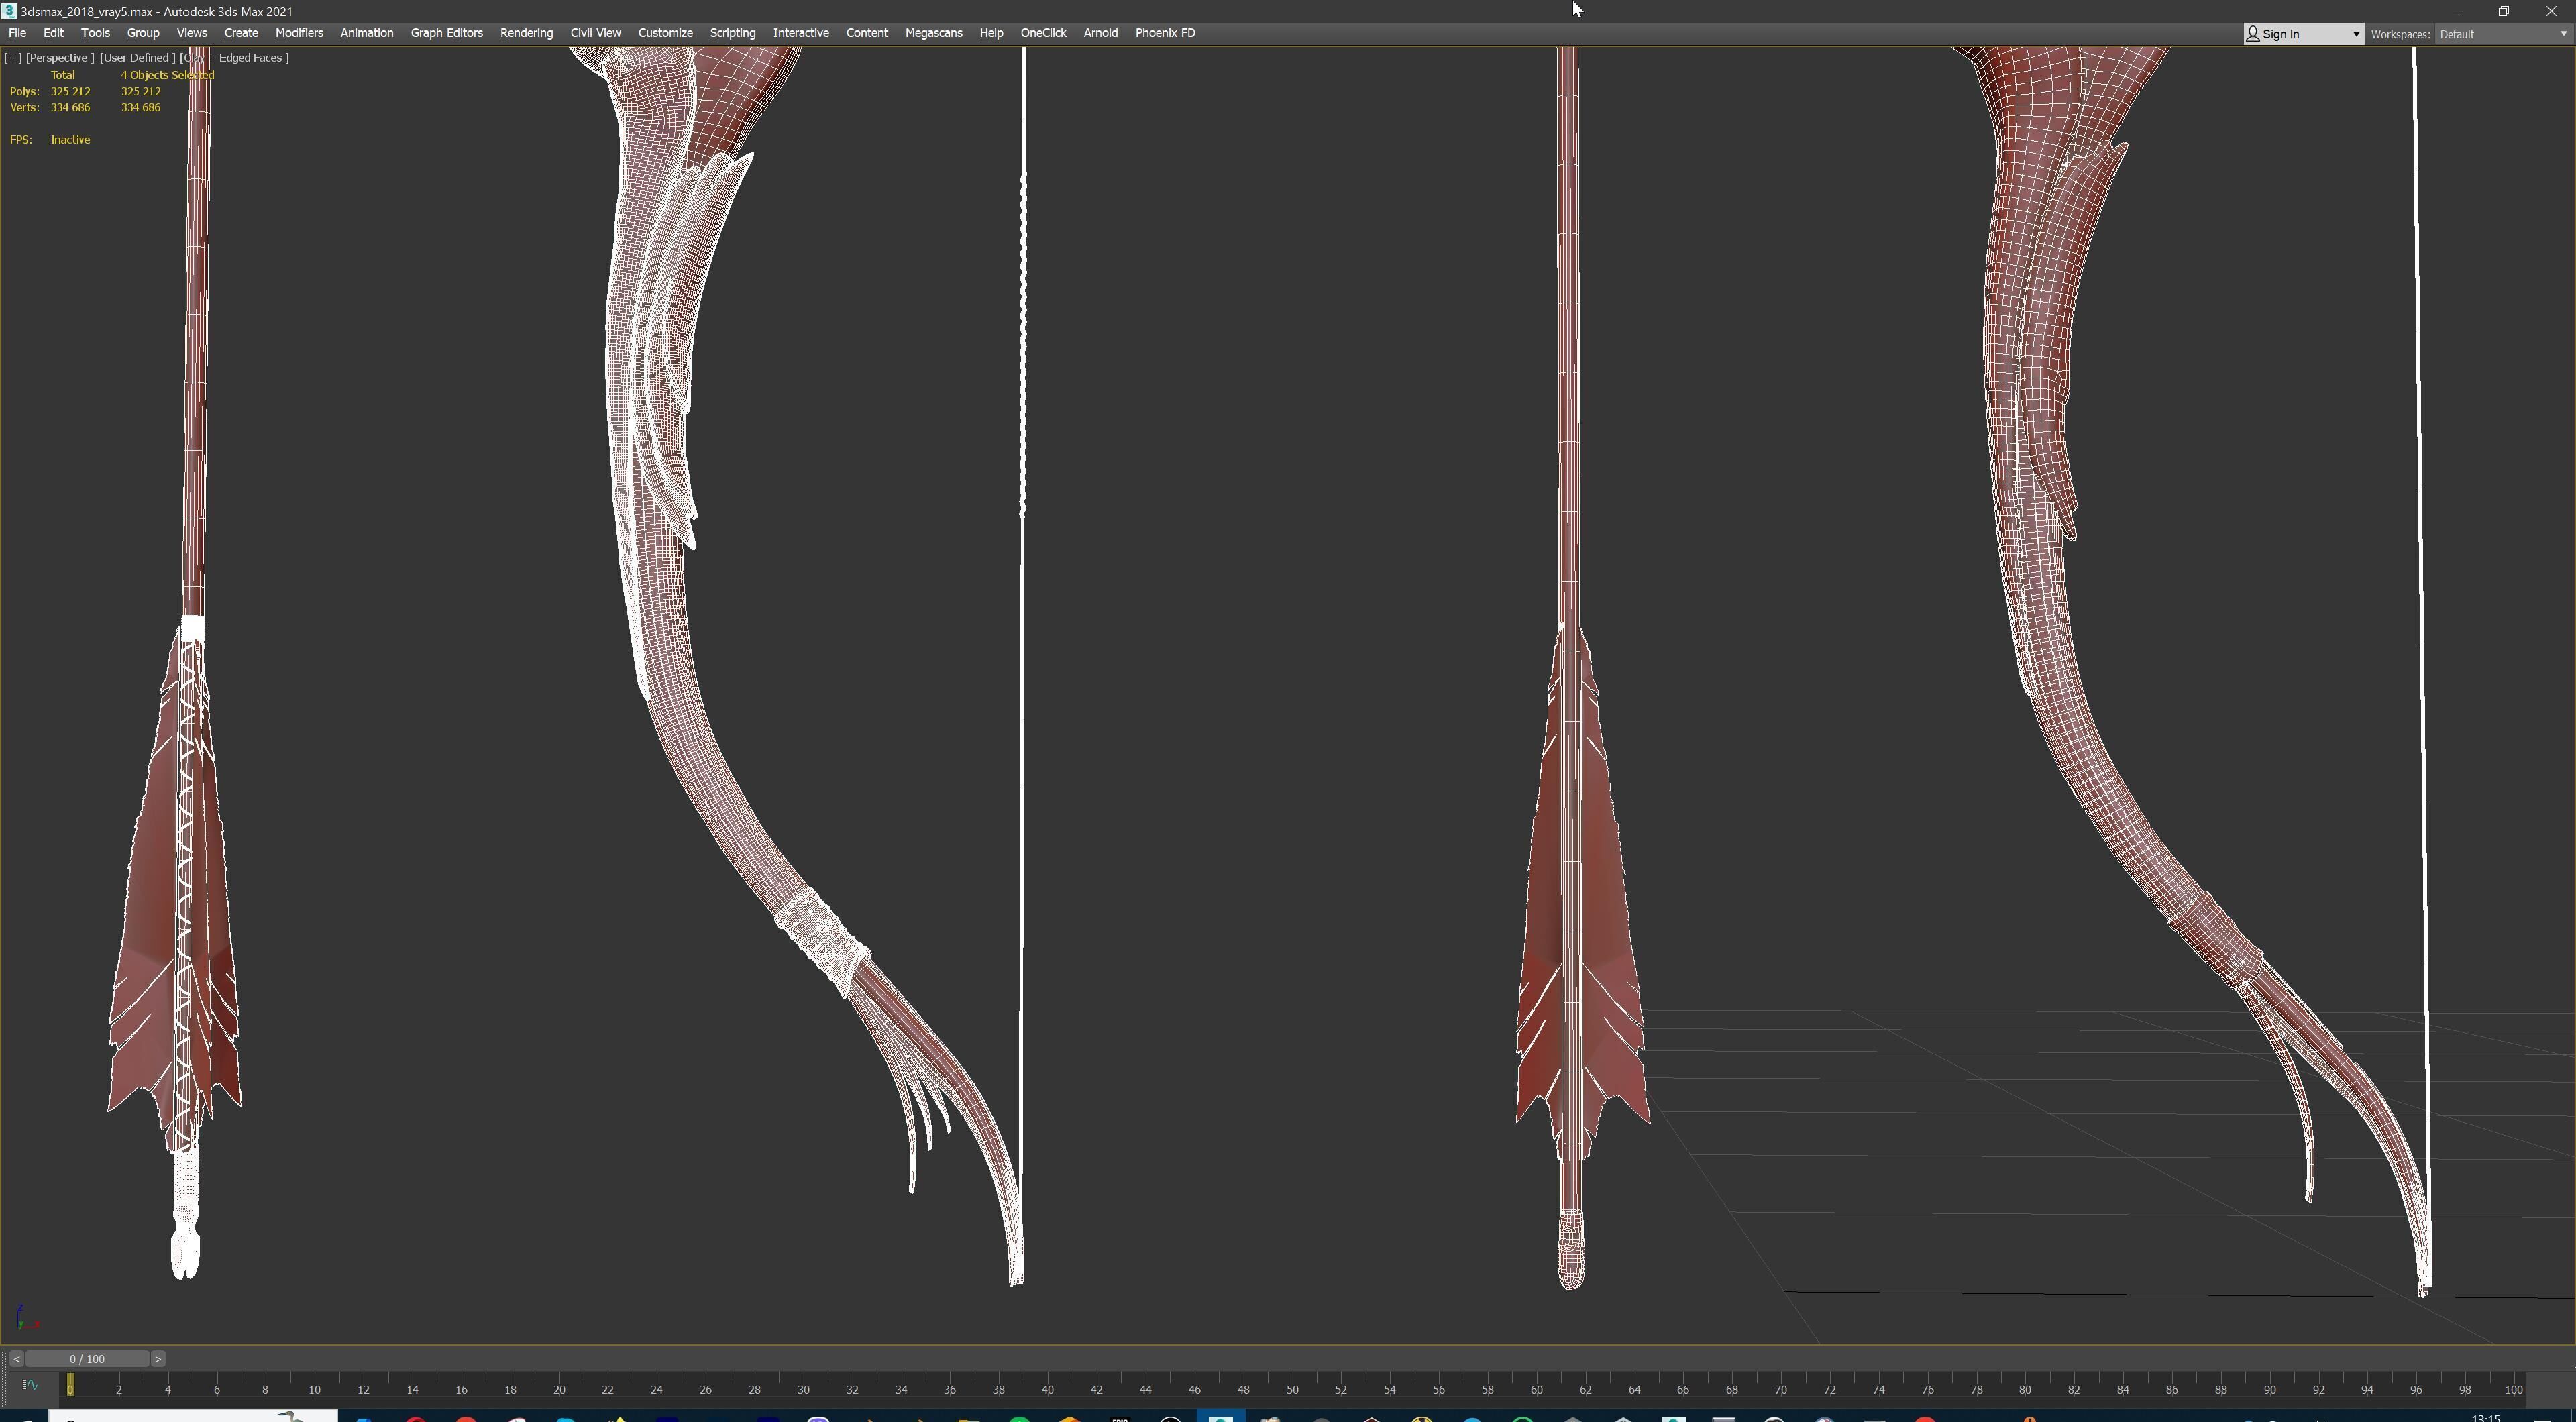The width and height of the screenshot is (2576, 1422).
Task: Restore down the 3ds Max window
Action: tap(2504, 11)
